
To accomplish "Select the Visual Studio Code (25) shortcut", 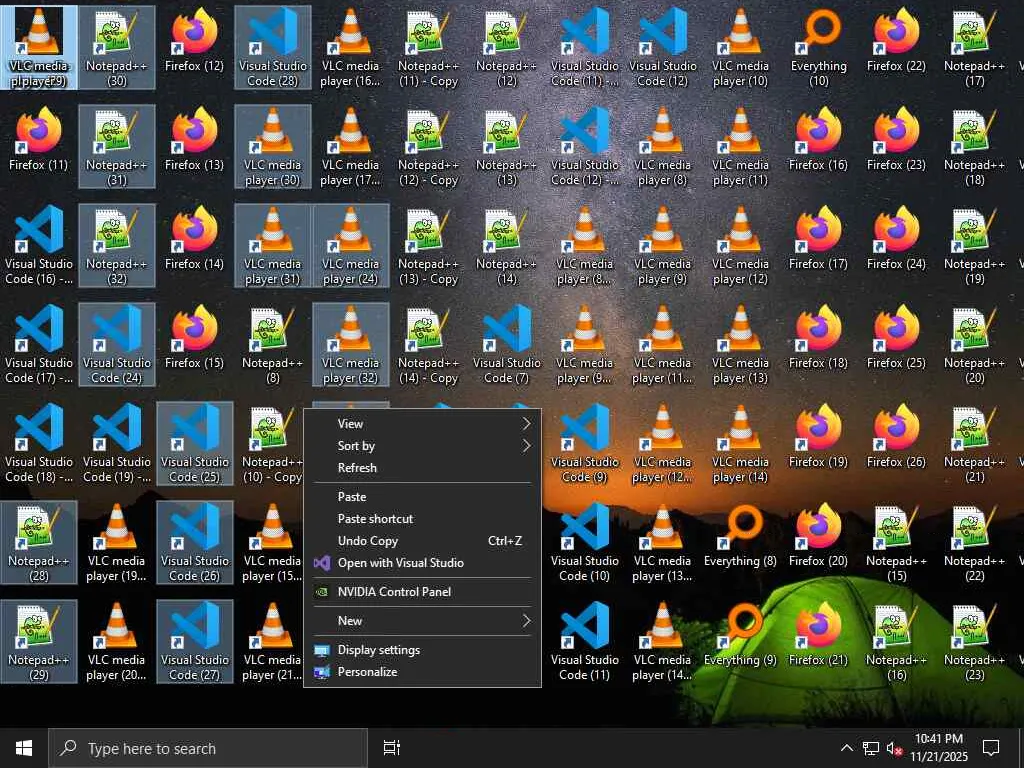I will pyautogui.click(x=195, y=443).
